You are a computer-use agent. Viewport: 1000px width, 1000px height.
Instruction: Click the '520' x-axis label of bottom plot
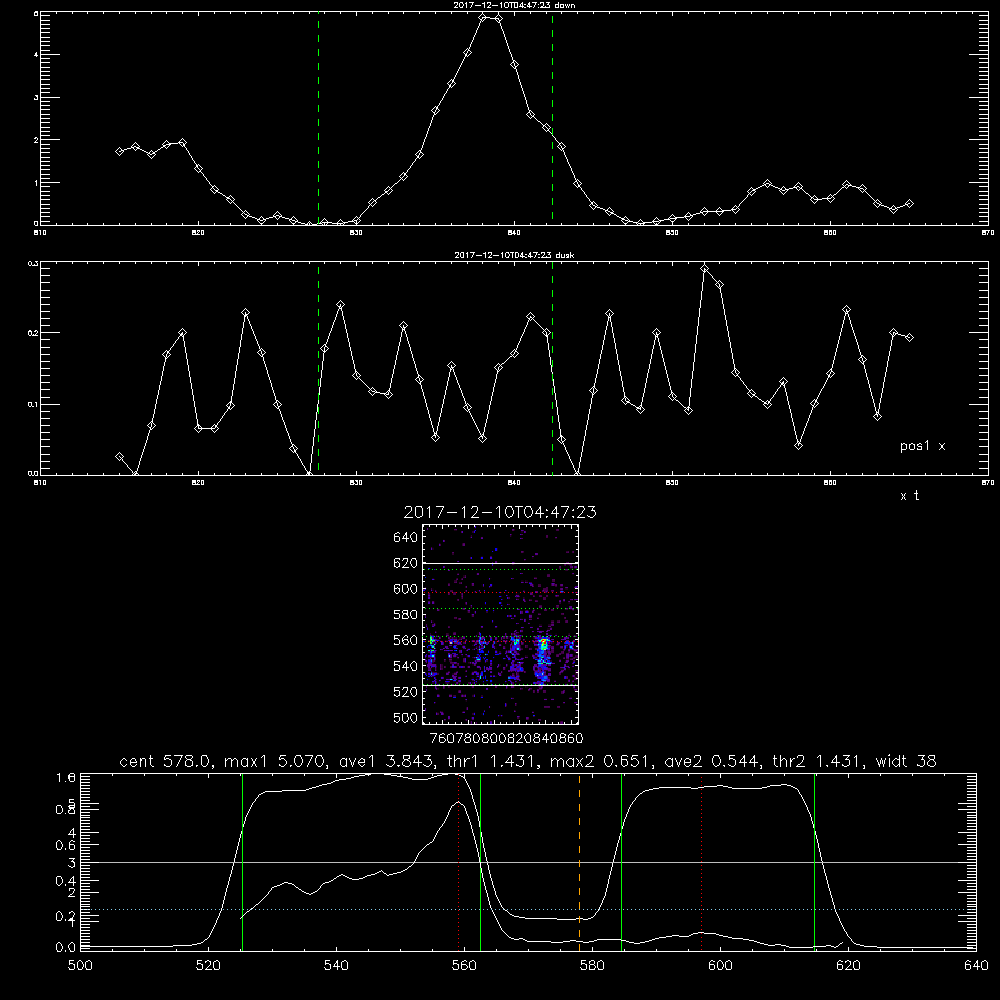click(208, 966)
